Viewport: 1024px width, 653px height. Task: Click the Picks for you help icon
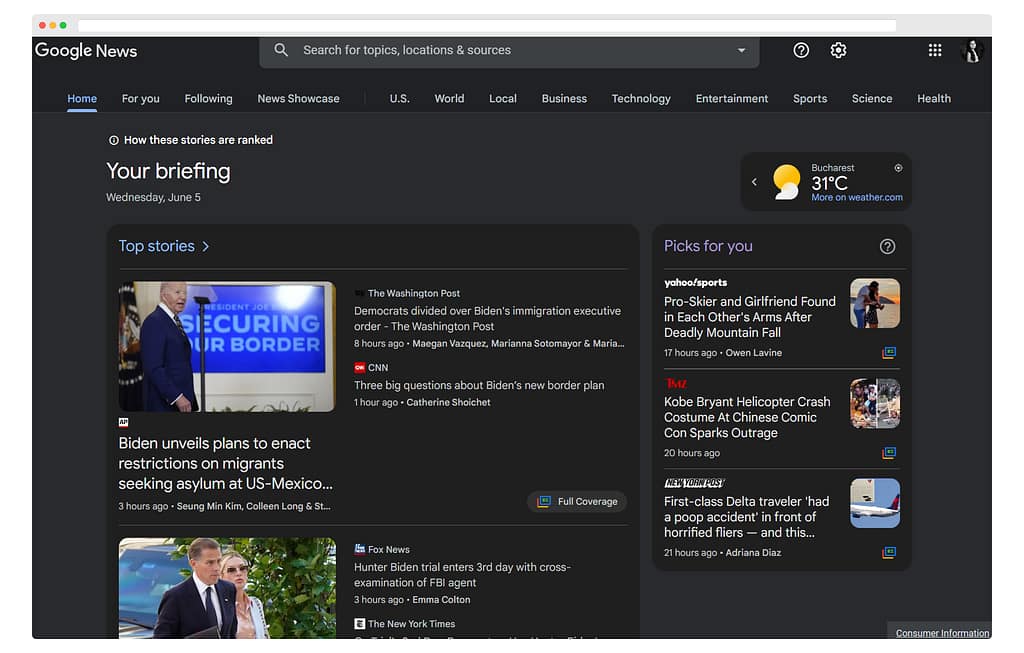coord(887,246)
